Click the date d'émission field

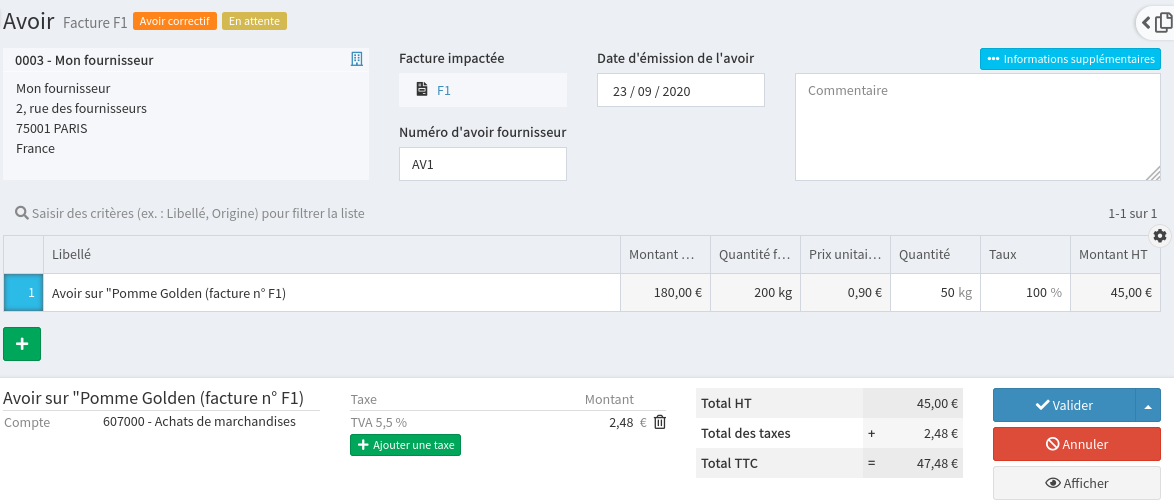pyautogui.click(x=680, y=91)
